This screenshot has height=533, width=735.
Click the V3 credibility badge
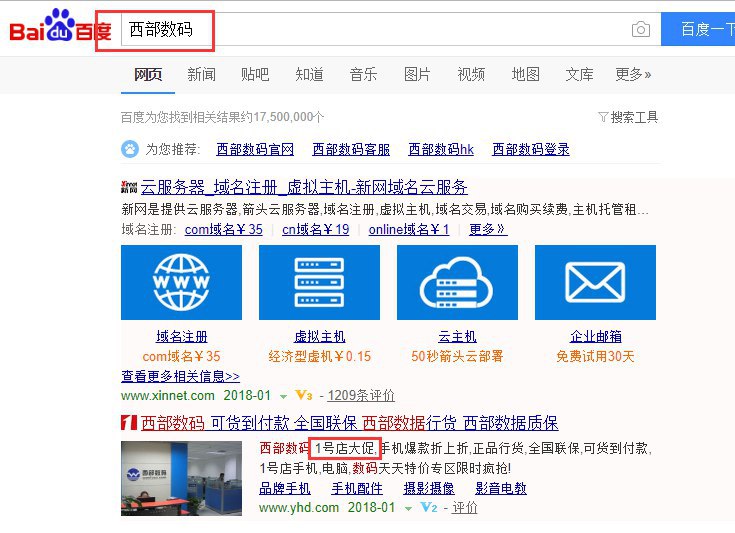point(304,395)
